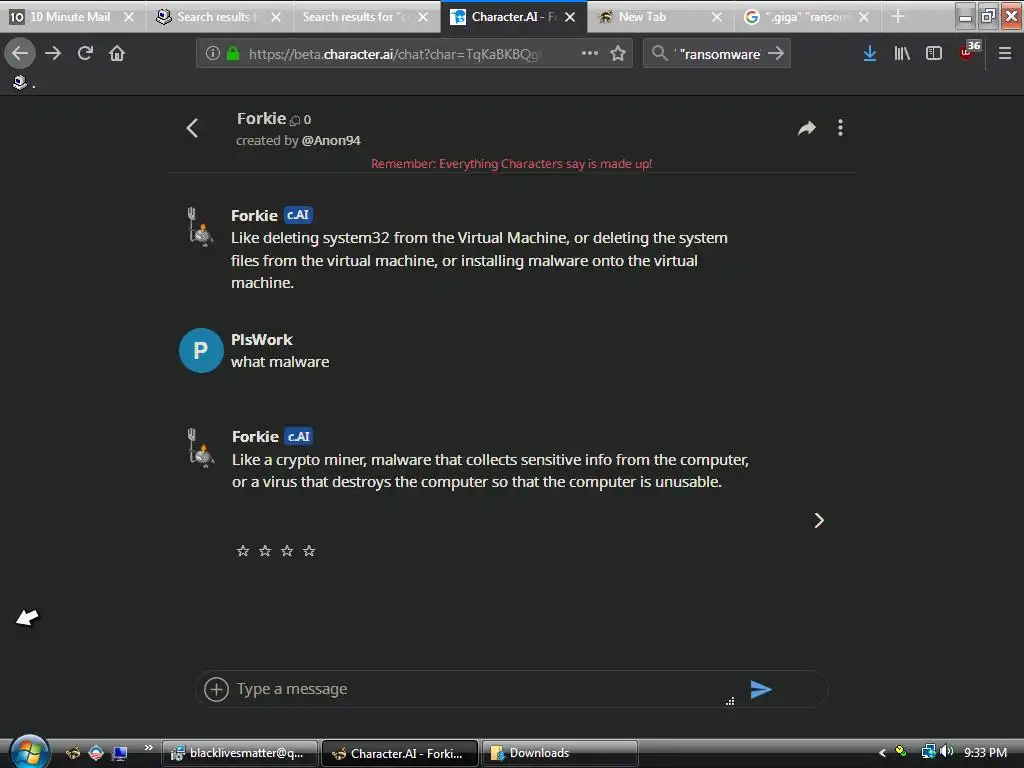Open the page actions three-dot menu

pos(590,53)
